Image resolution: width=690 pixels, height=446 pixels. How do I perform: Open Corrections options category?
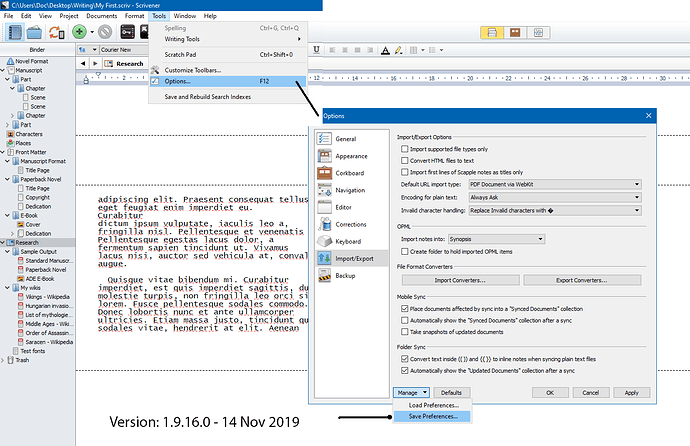coord(352,224)
